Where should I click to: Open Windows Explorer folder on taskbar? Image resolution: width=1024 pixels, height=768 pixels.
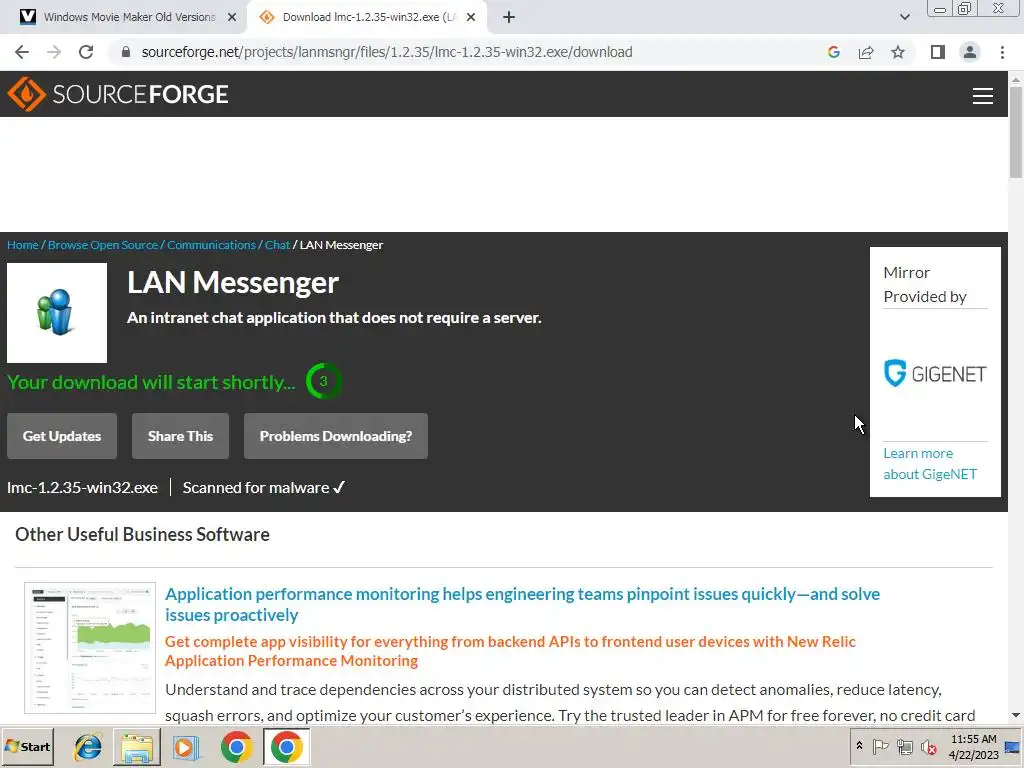137,747
